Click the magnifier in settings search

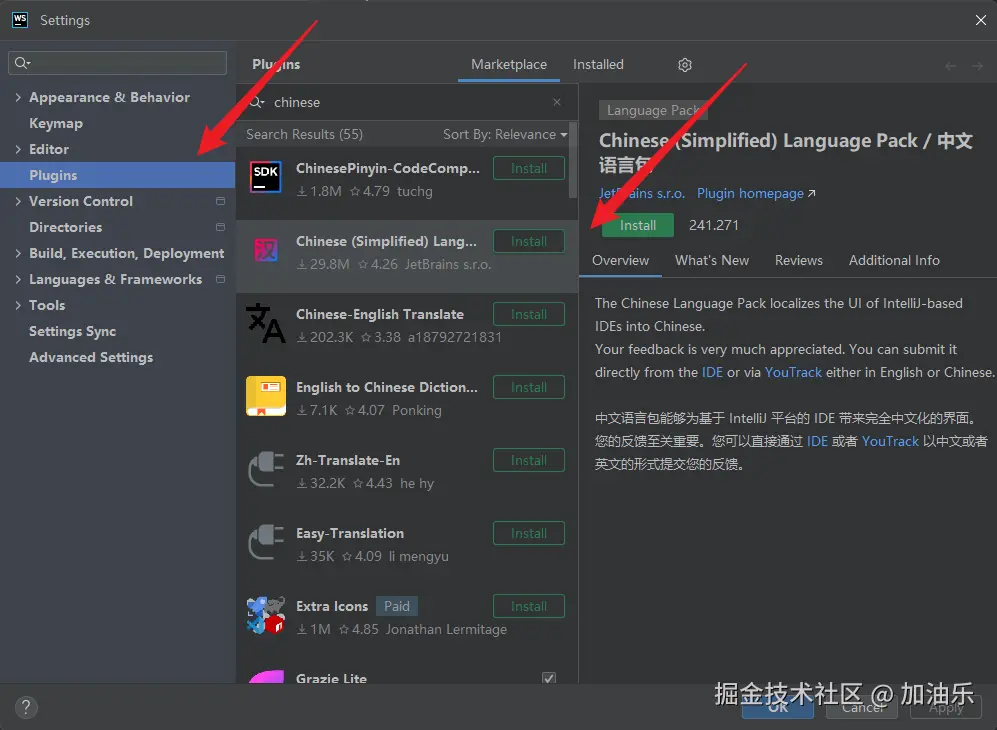coord(22,63)
